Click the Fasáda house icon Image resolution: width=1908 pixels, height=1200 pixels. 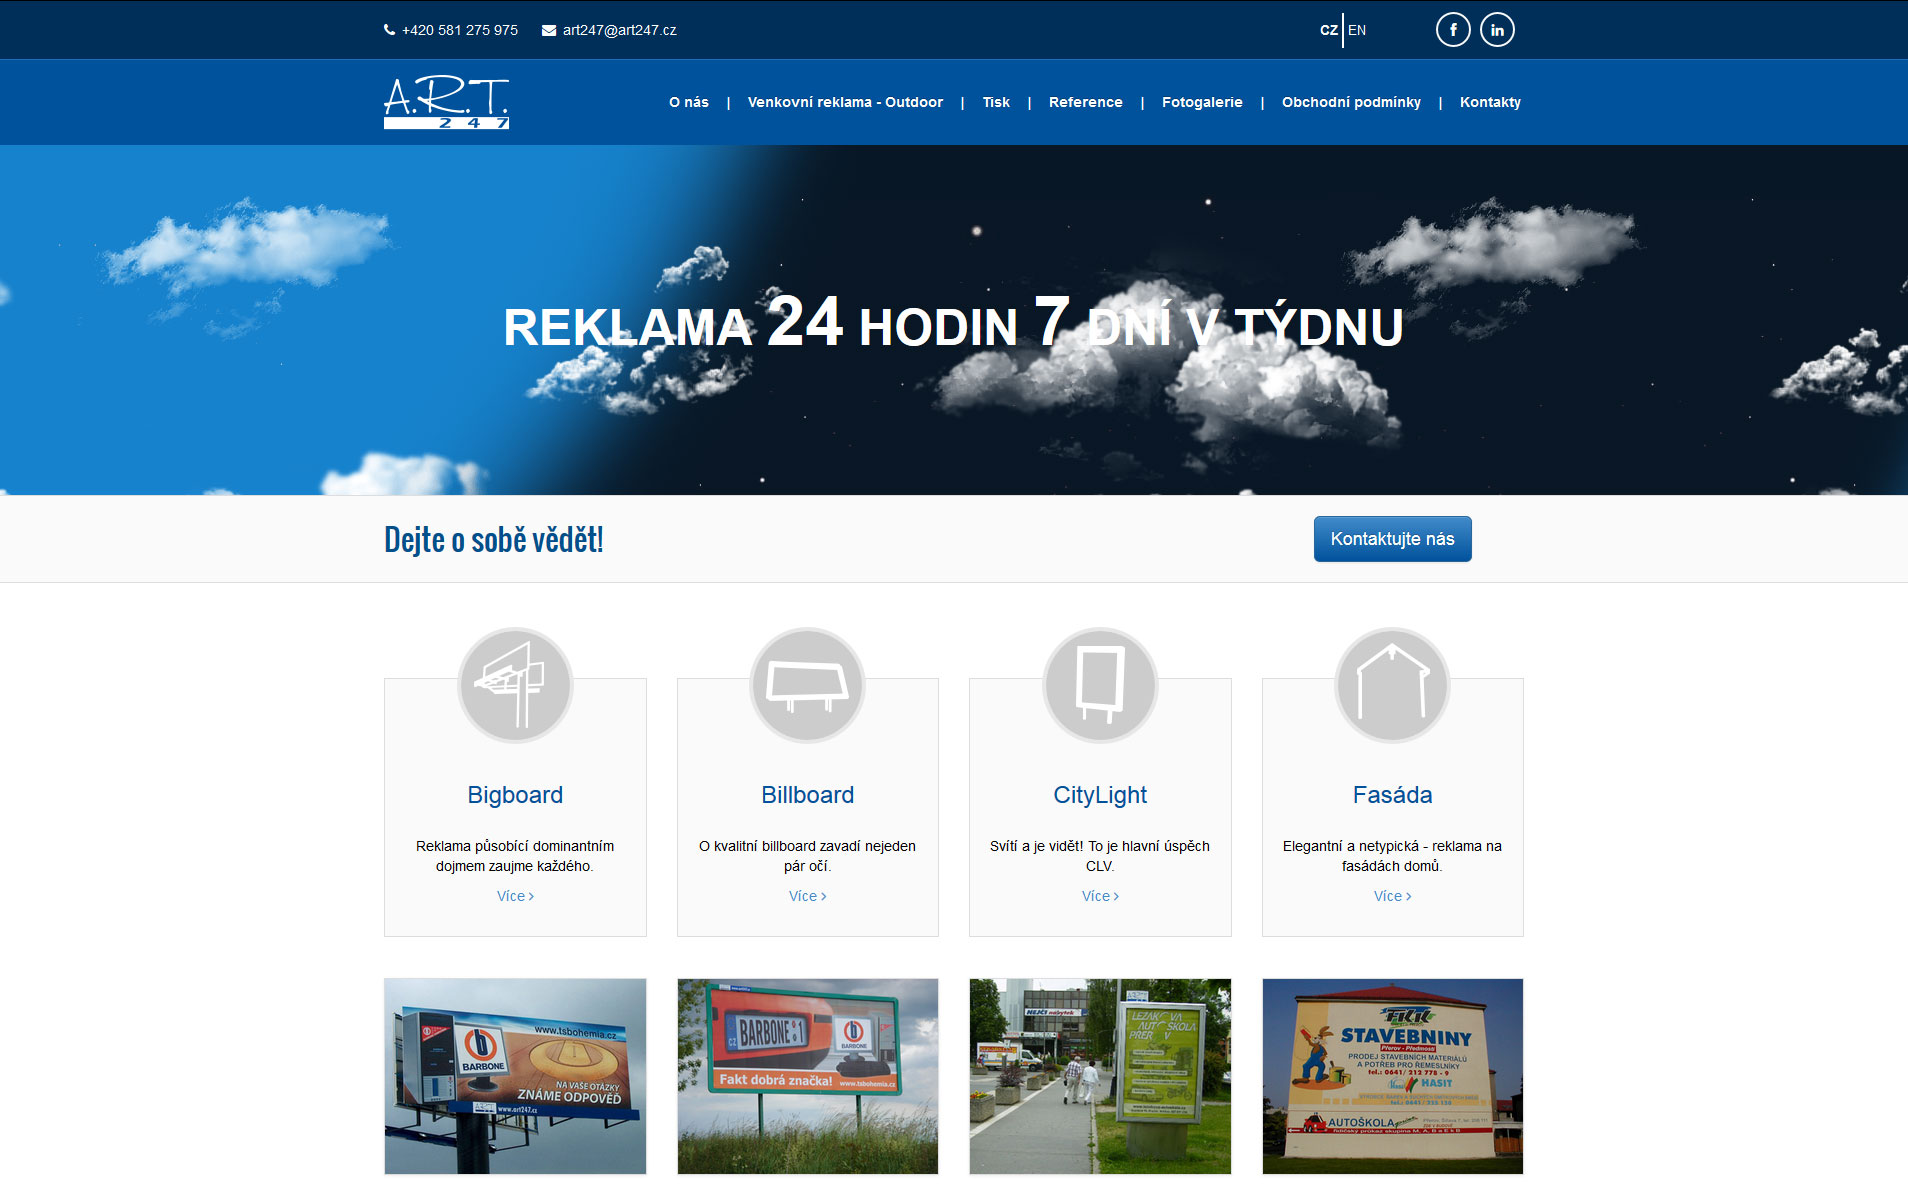coord(1392,685)
